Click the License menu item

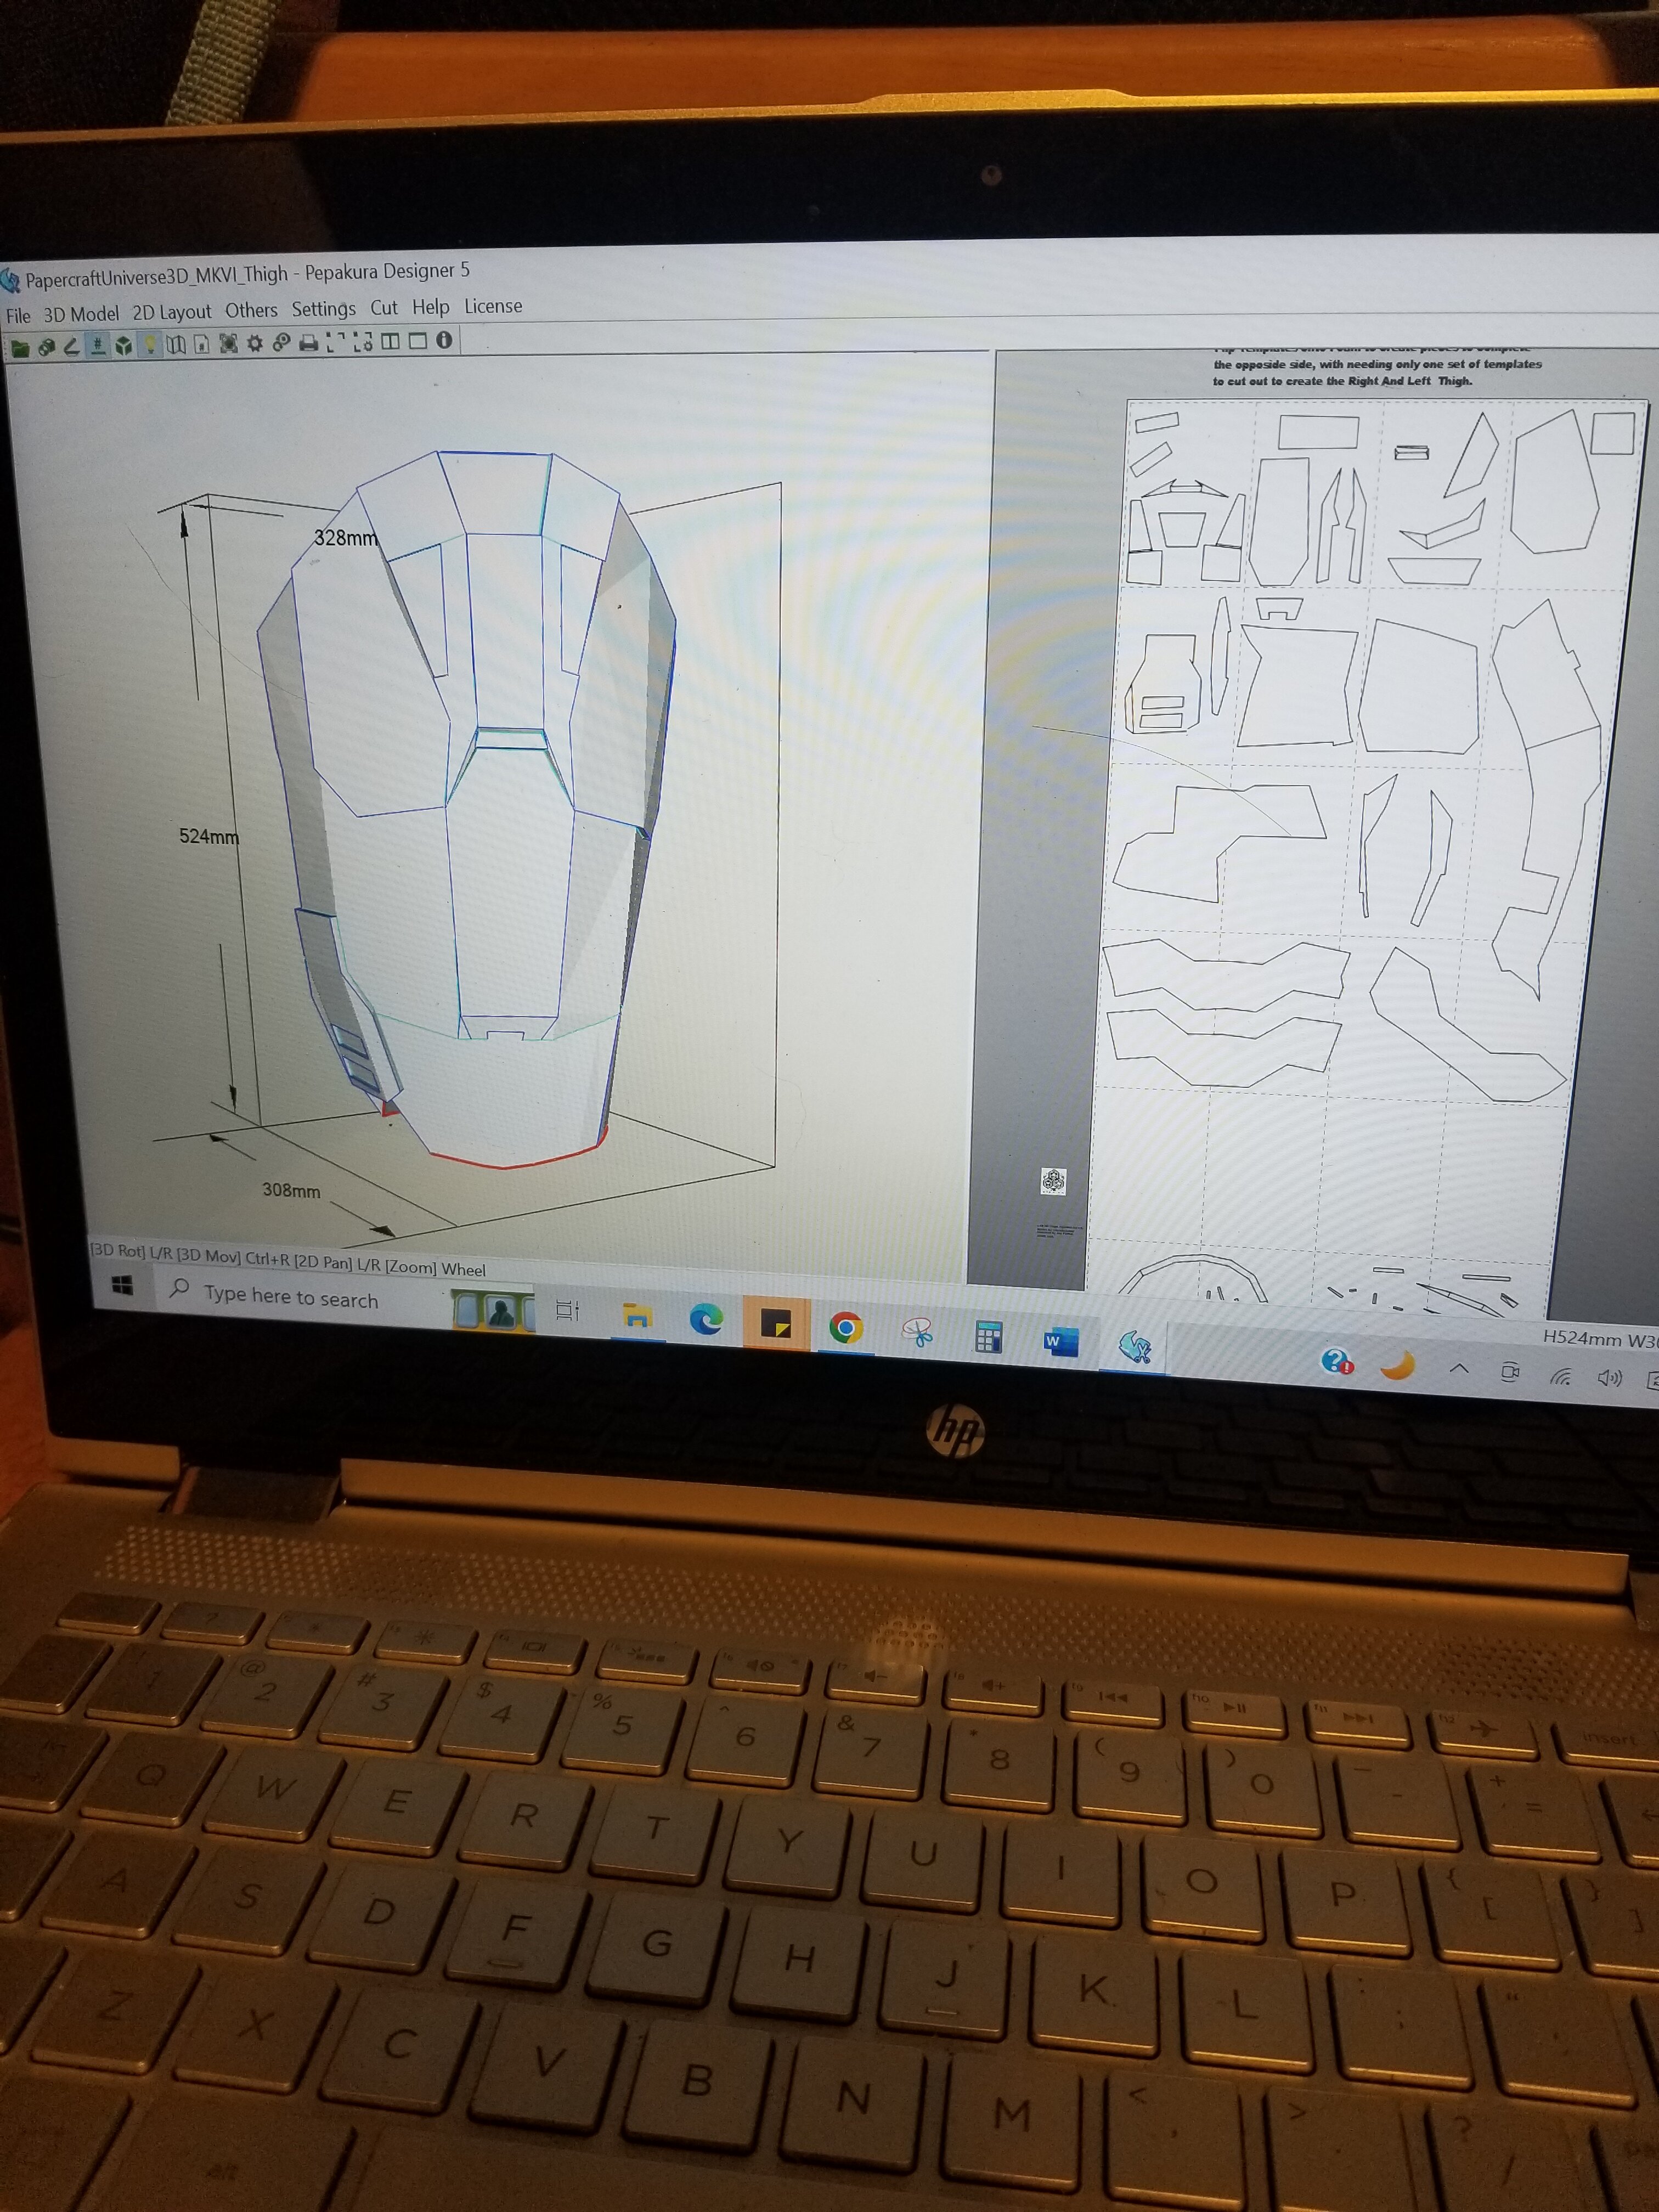pos(493,306)
